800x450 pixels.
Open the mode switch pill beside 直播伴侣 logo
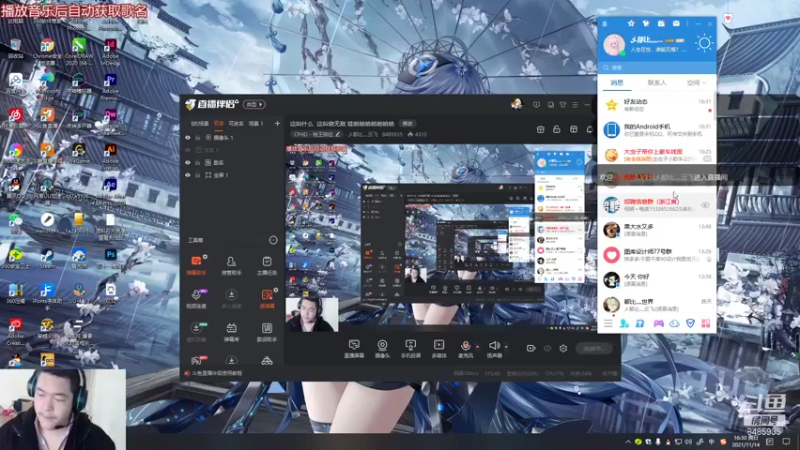coord(254,104)
